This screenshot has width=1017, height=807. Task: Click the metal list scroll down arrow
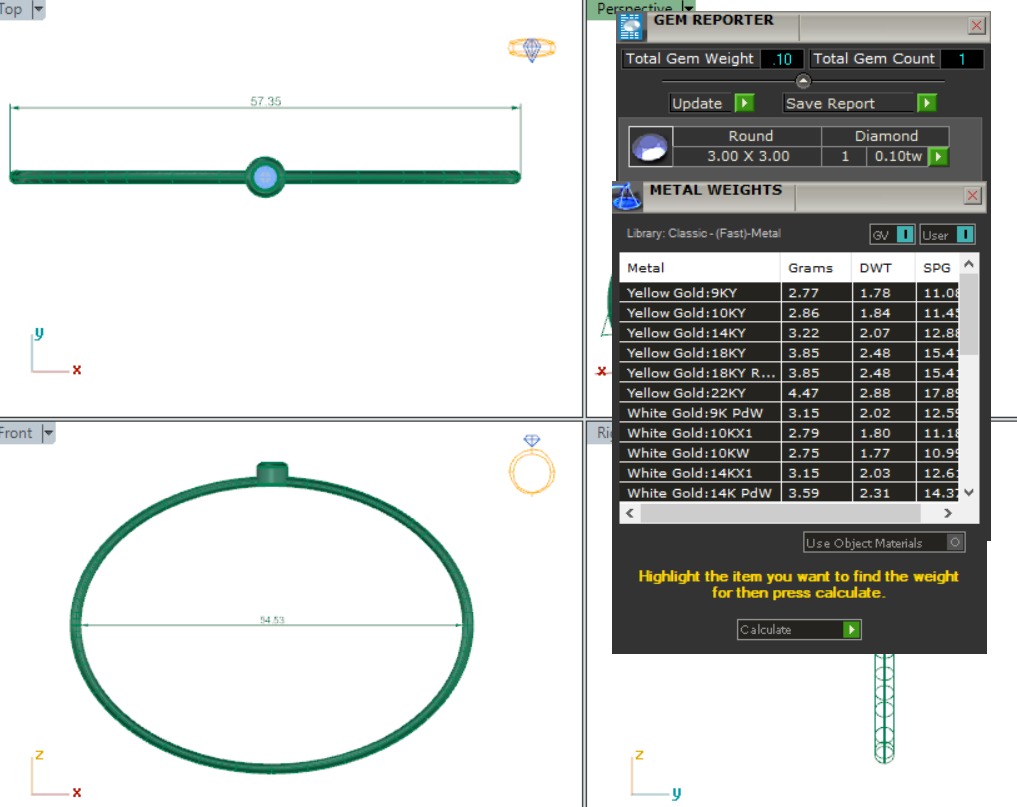click(x=968, y=492)
